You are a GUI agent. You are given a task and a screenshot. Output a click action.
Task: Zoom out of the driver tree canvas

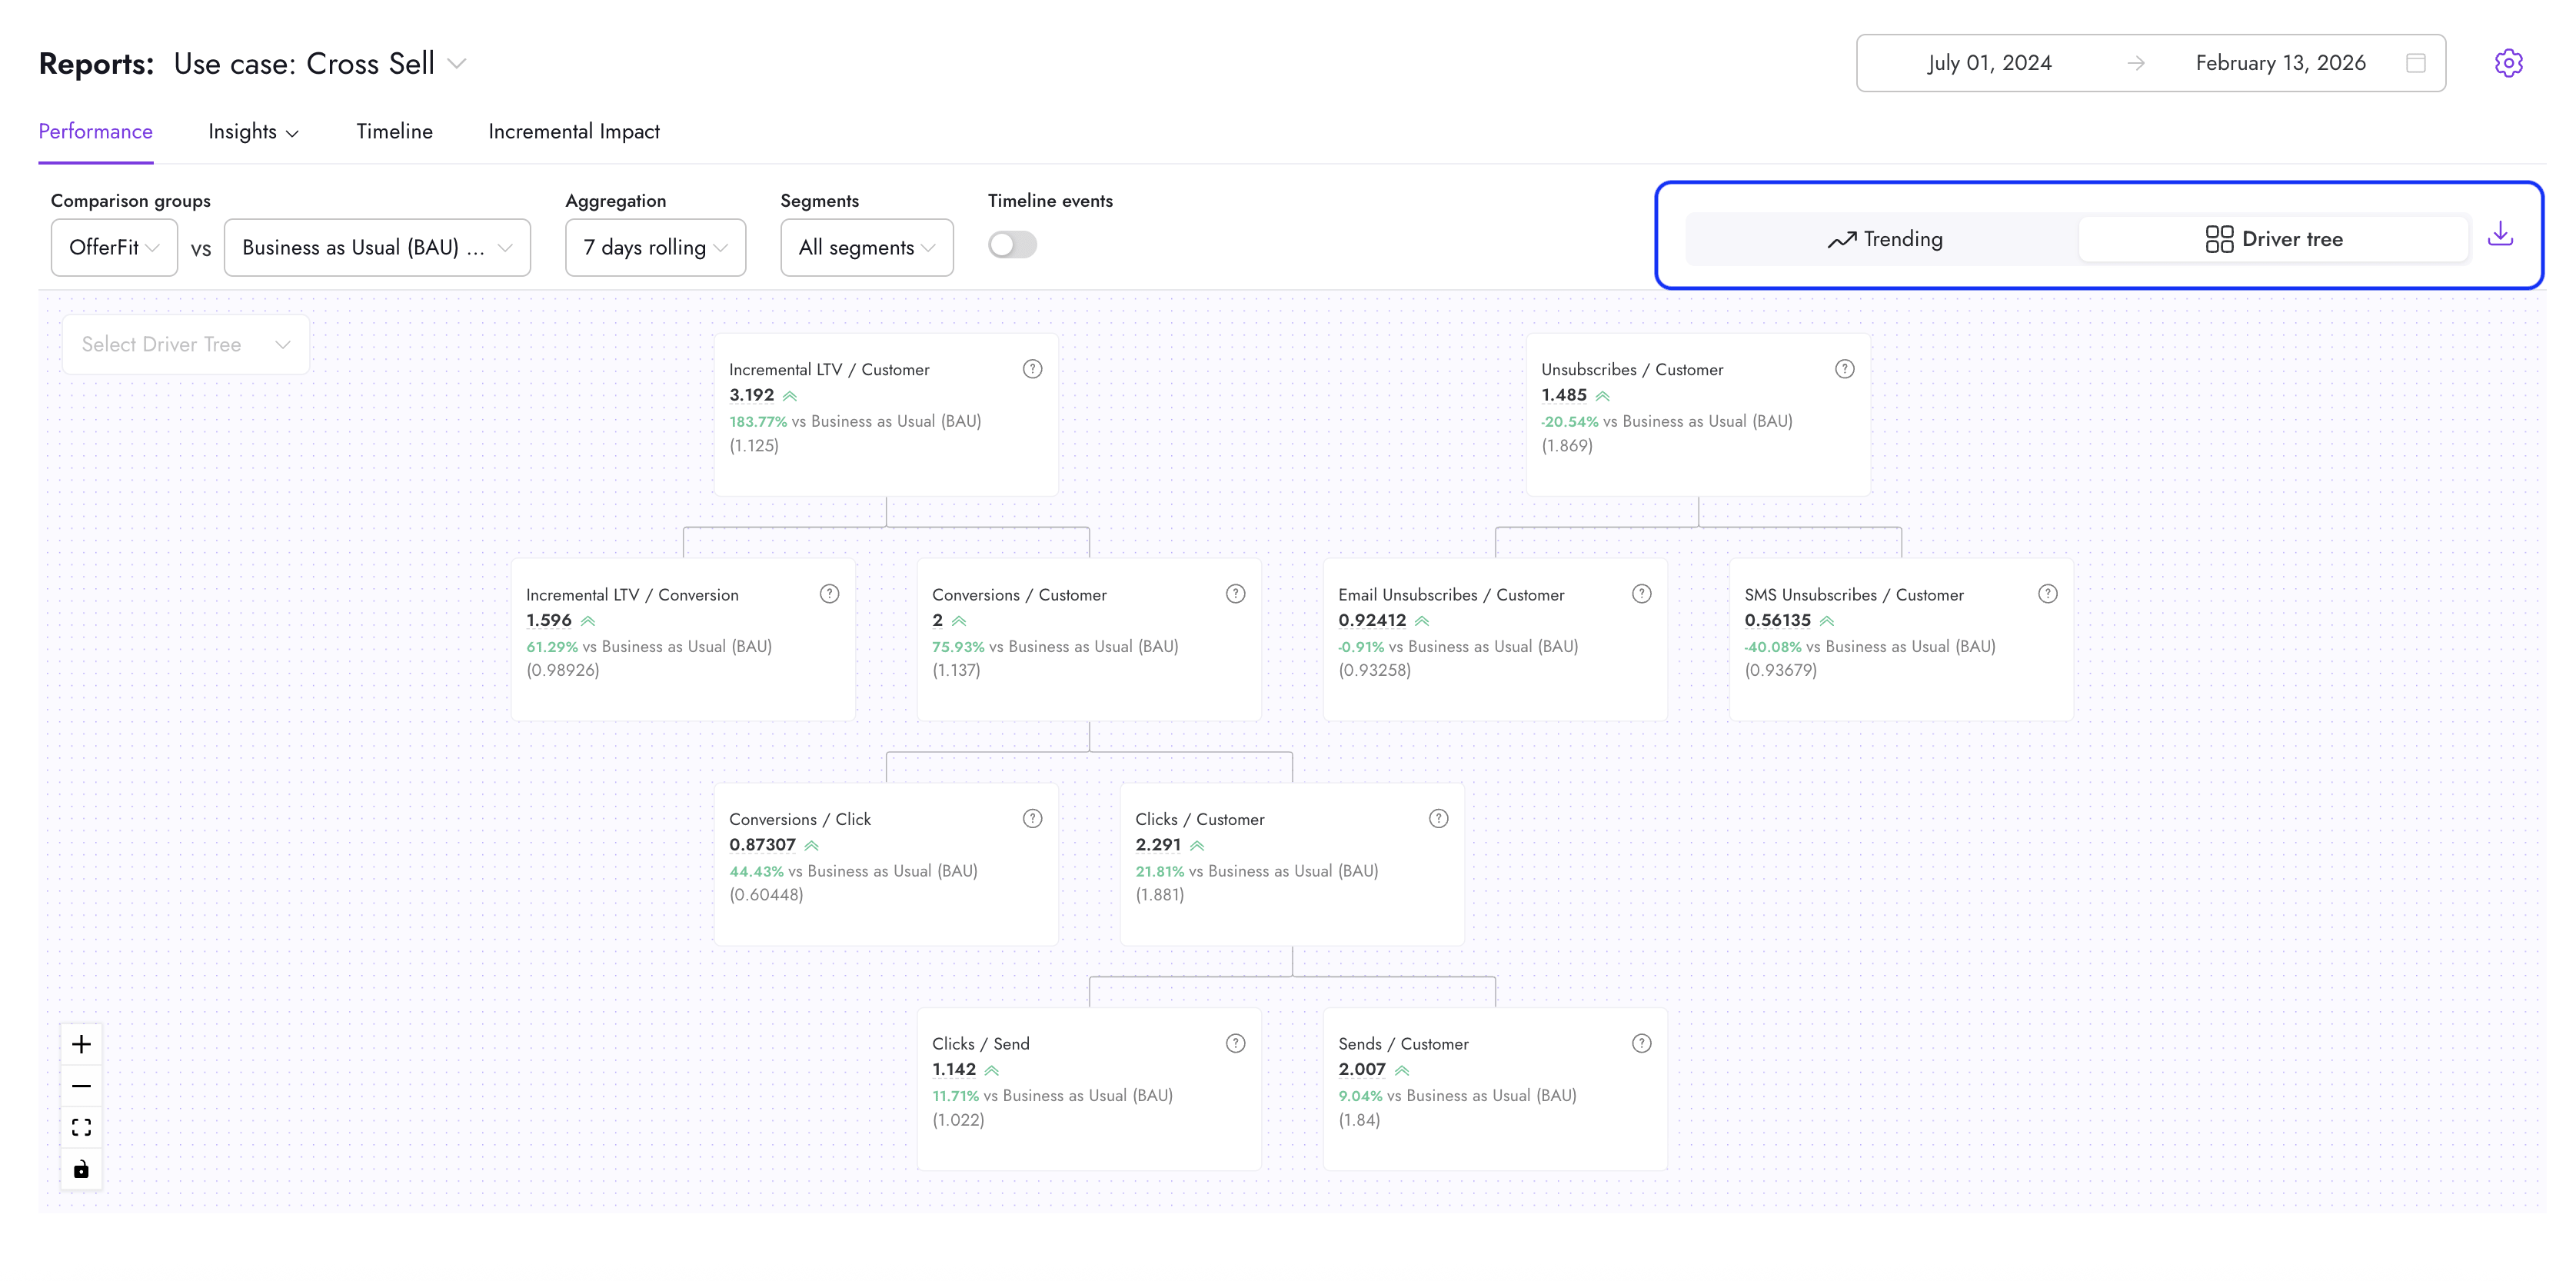coord(81,1085)
